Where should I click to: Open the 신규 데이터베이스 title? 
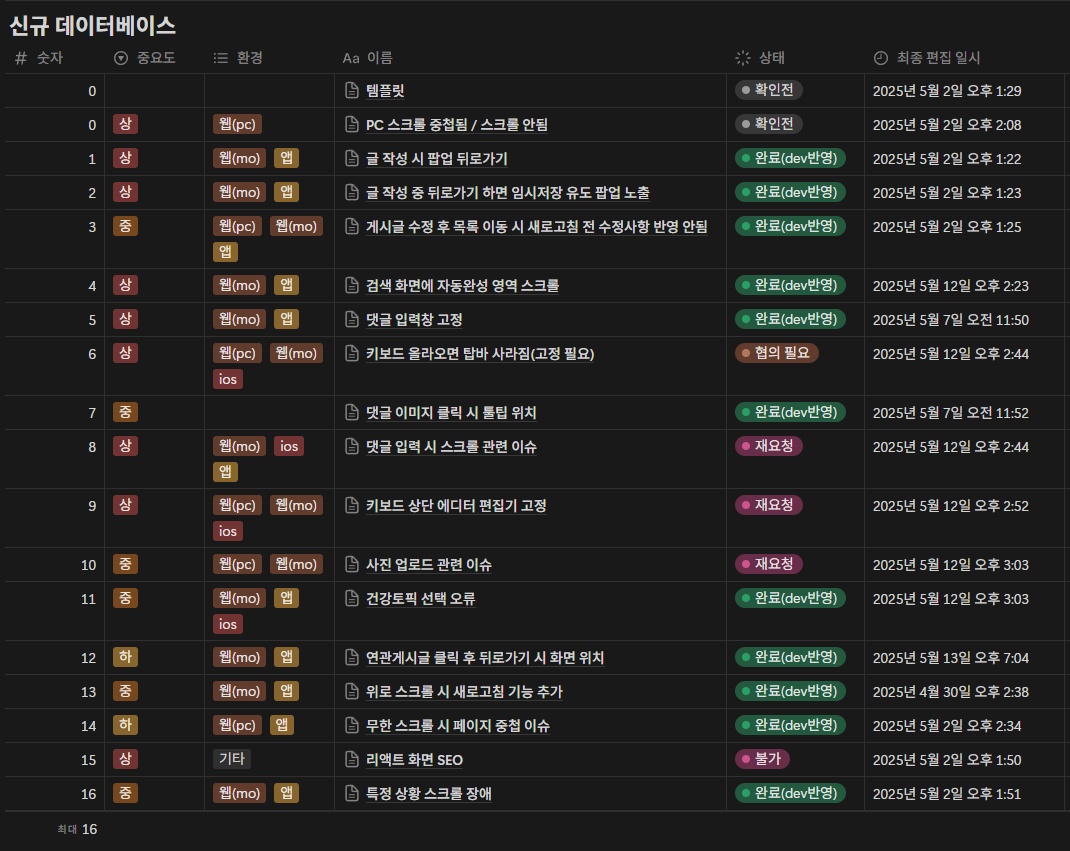coord(92,26)
